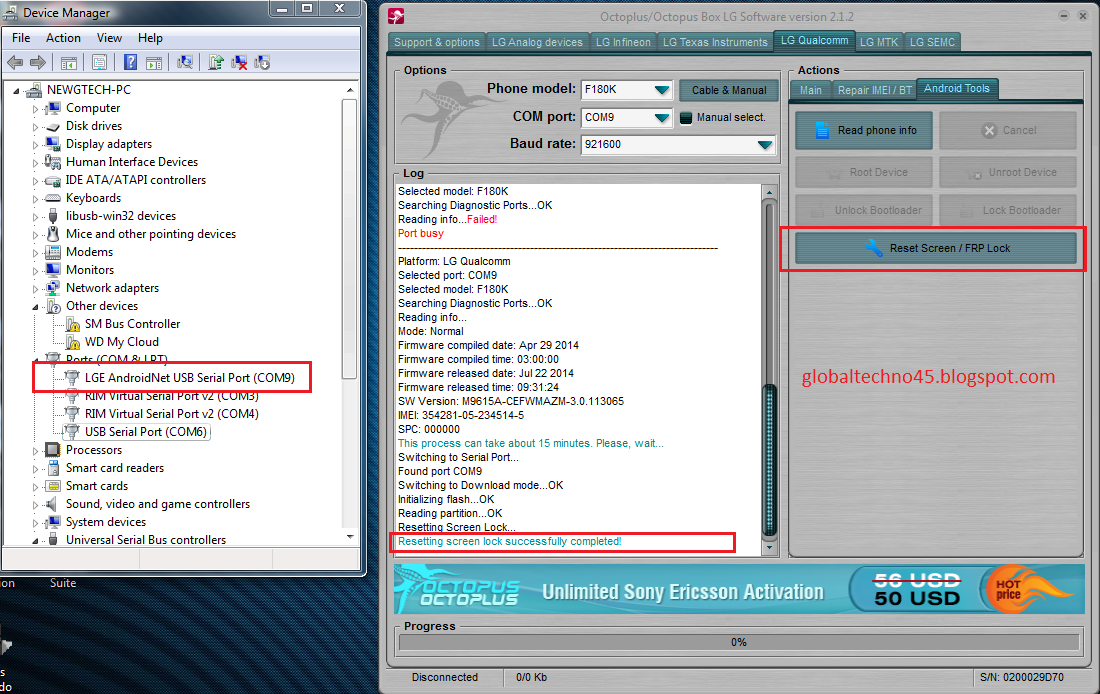Switch to the LG Infineon tab

click(x=623, y=42)
